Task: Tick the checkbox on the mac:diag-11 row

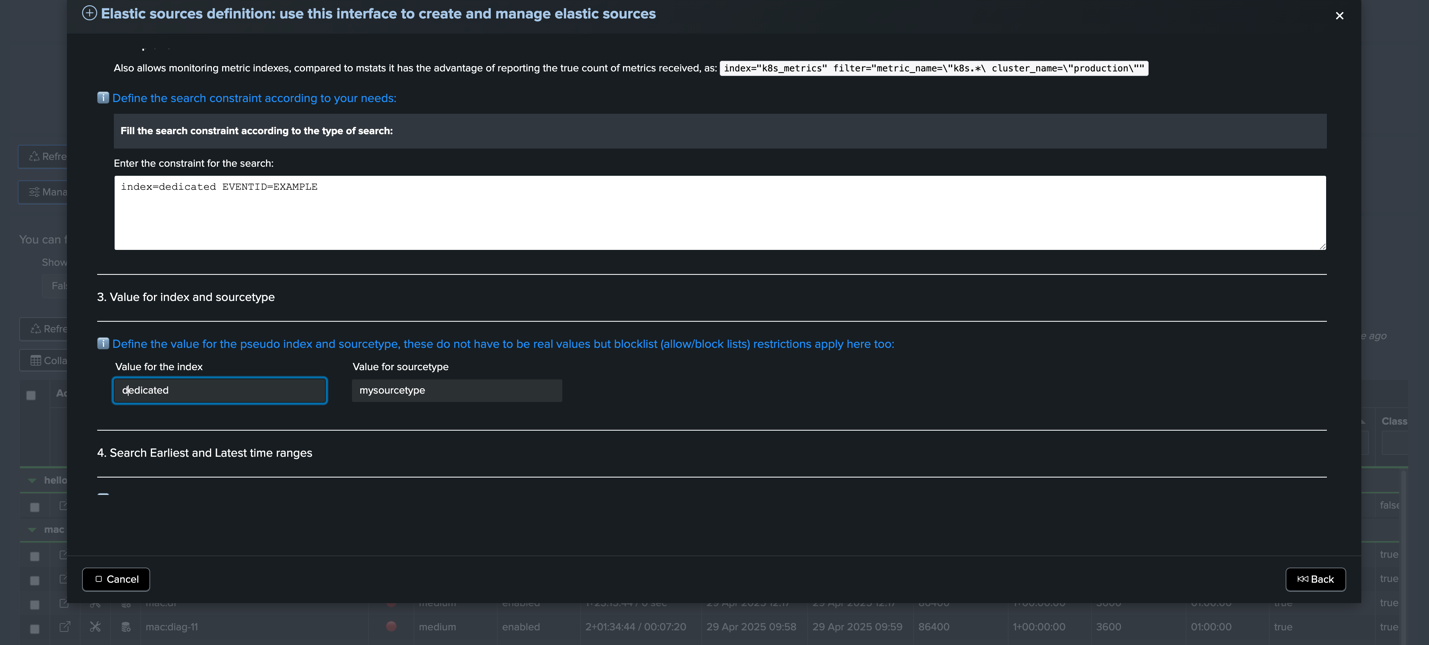Action: click(x=34, y=626)
